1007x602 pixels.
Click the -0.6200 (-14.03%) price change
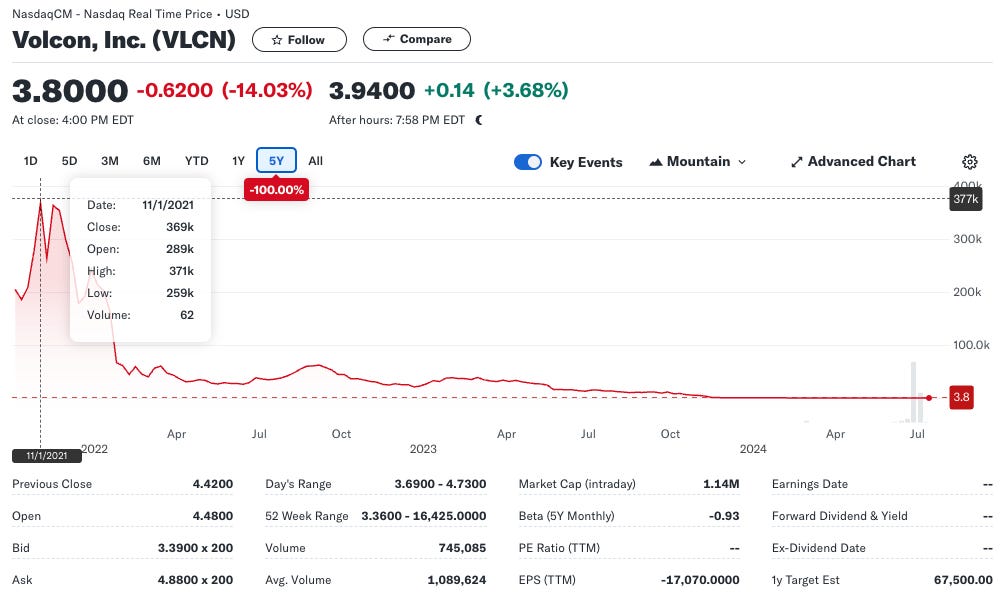(x=224, y=91)
